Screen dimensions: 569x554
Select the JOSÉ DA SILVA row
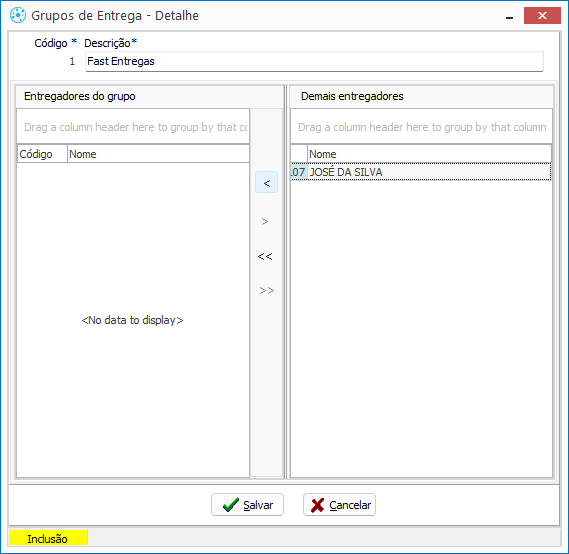tap(421, 172)
